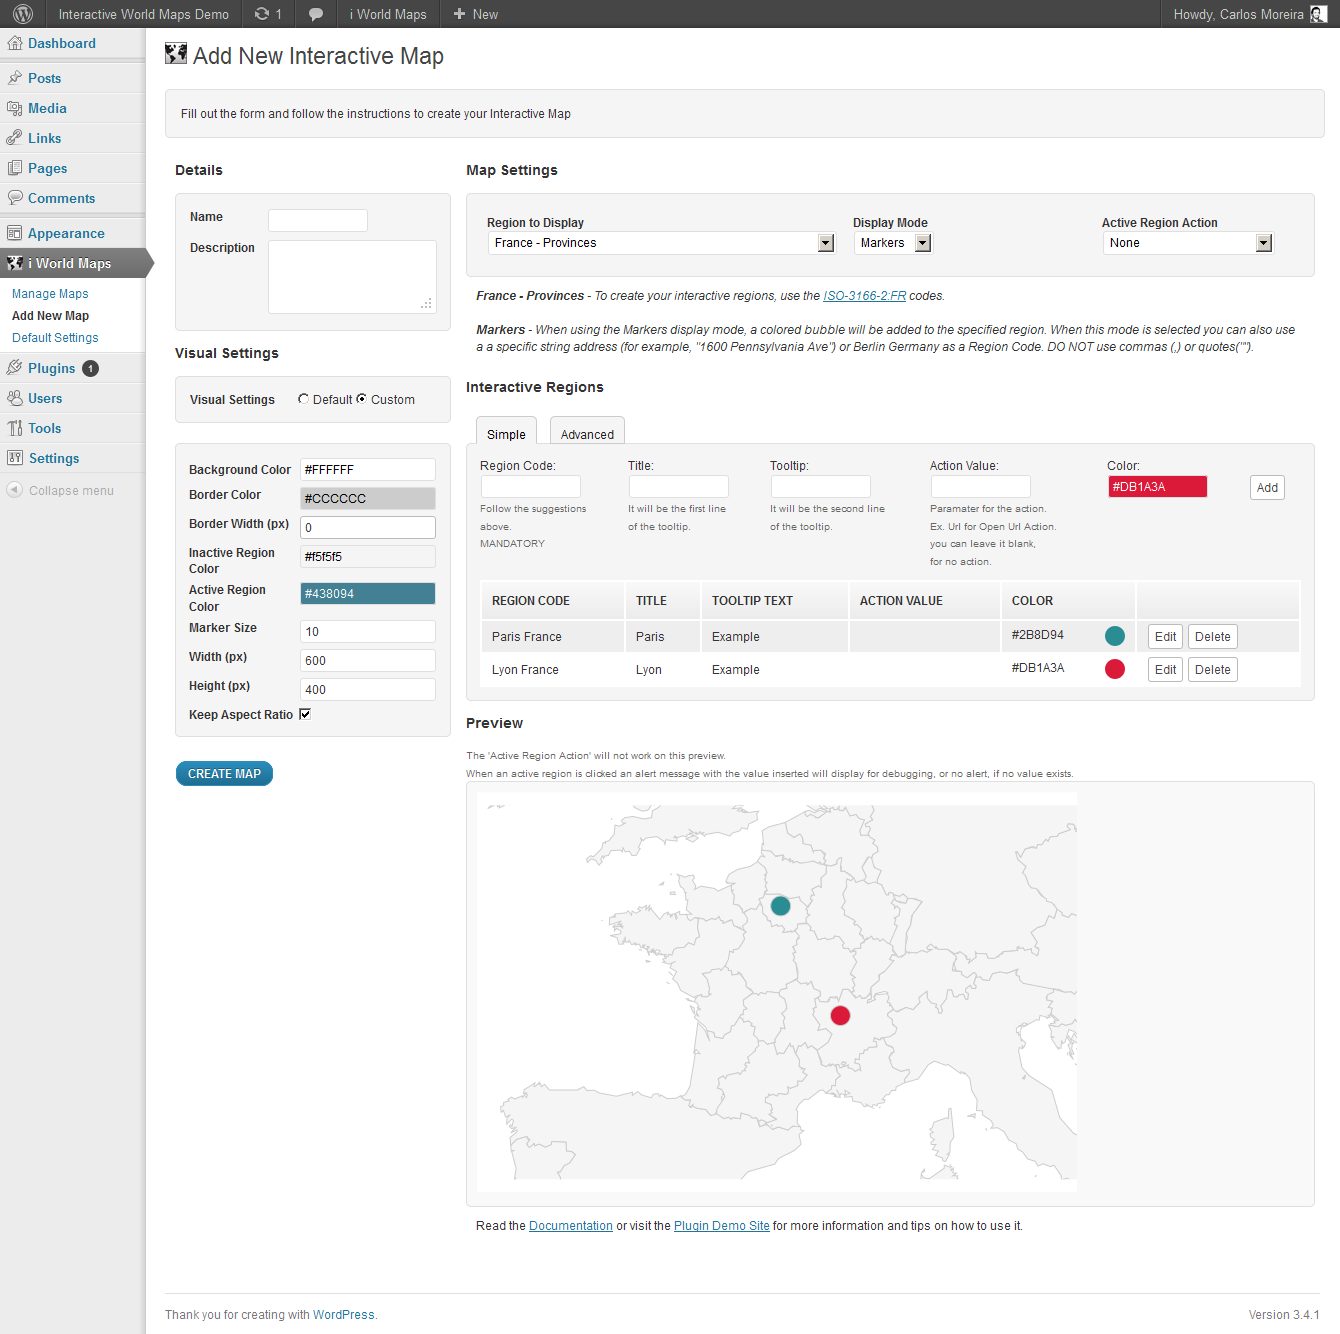This screenshot has width=1340, height=1334.
Task: Click the red #DB1A3A color picker field
Action: (x=1157, y=487)
